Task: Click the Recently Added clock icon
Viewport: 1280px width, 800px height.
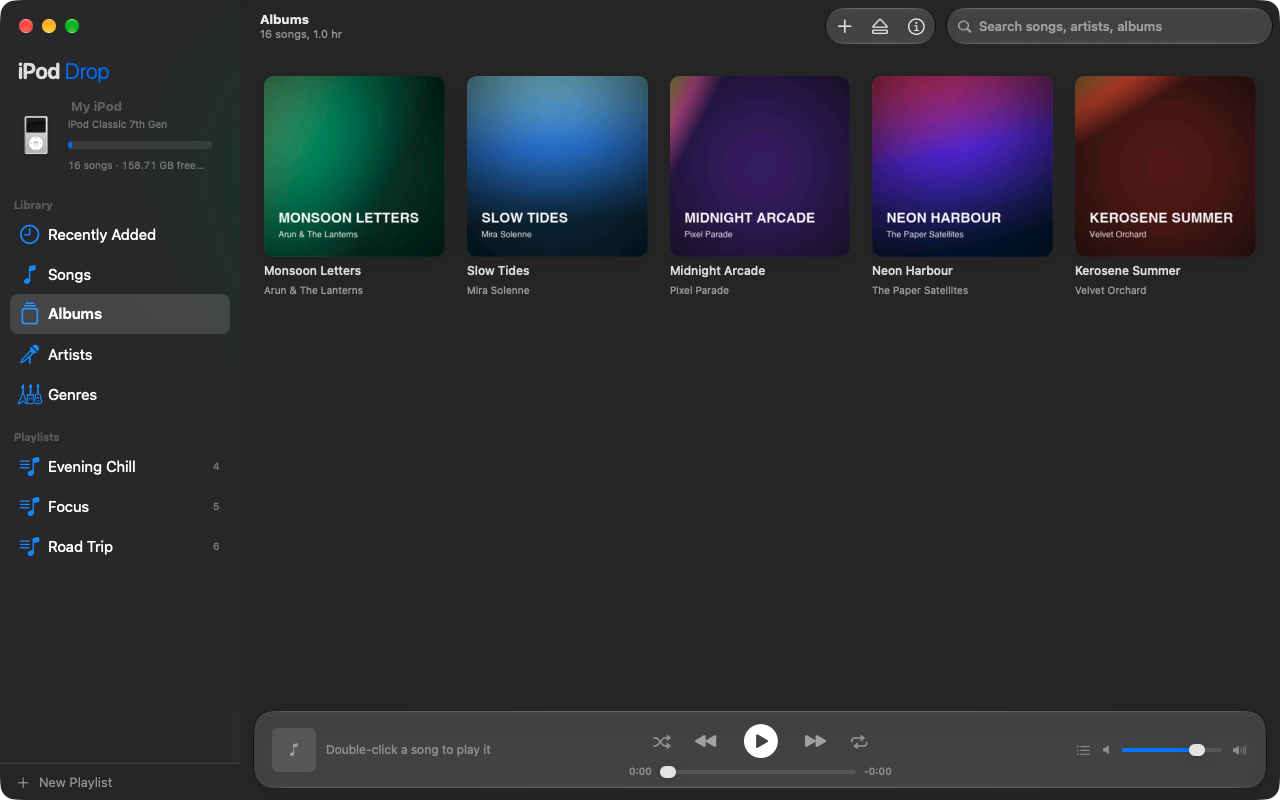Action: (x=30, y=235)
